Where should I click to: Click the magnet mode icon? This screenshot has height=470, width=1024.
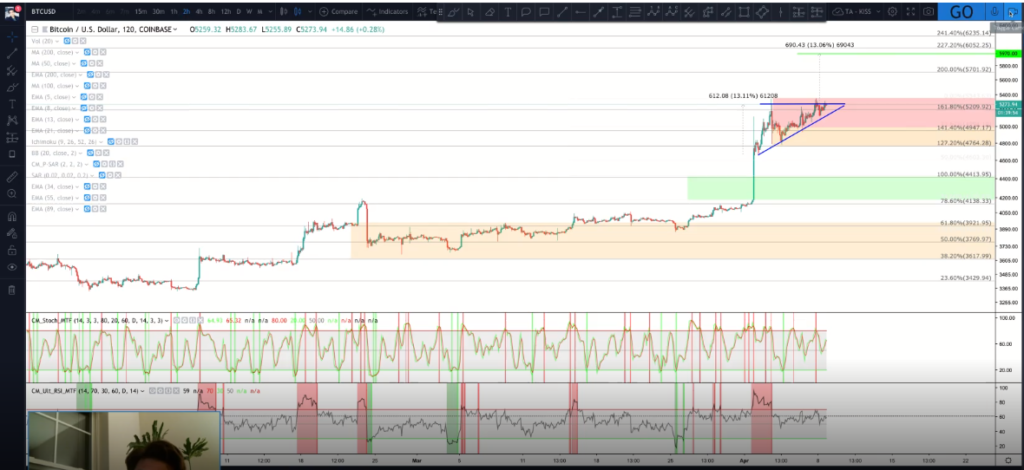click(12, 217)
